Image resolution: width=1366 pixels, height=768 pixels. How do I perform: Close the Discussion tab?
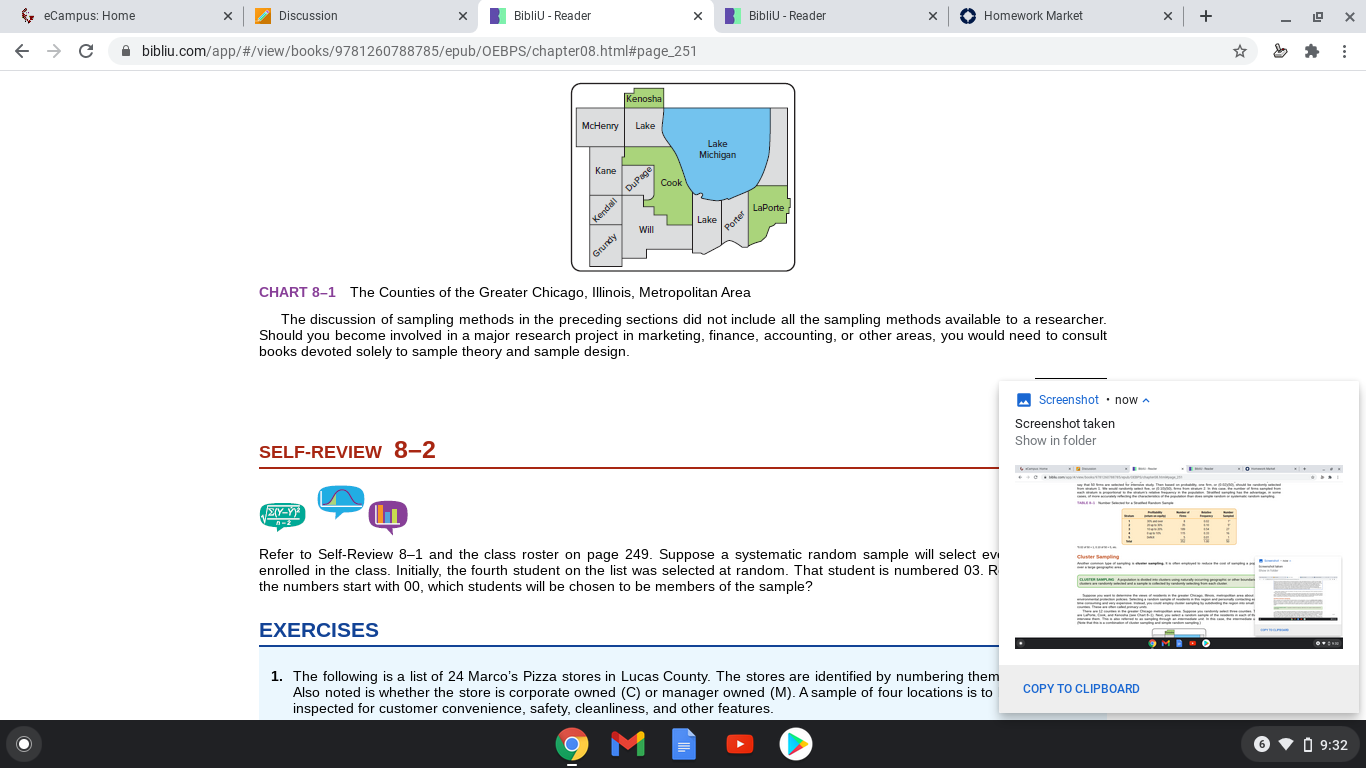462,16
